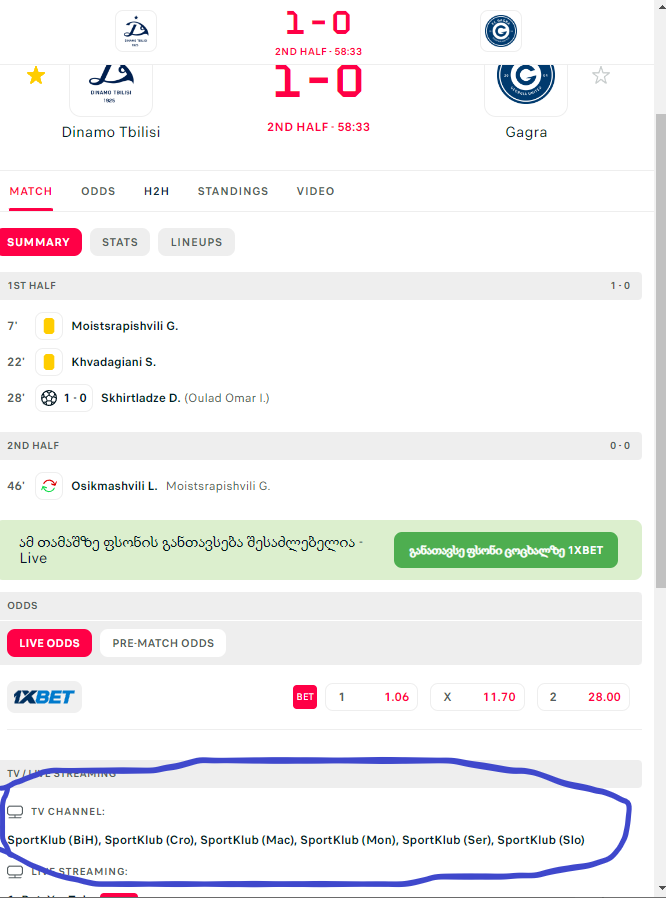666x898 pixels.
Task: Click the green 1XBET live bet button
Action: tap(506, 550)
